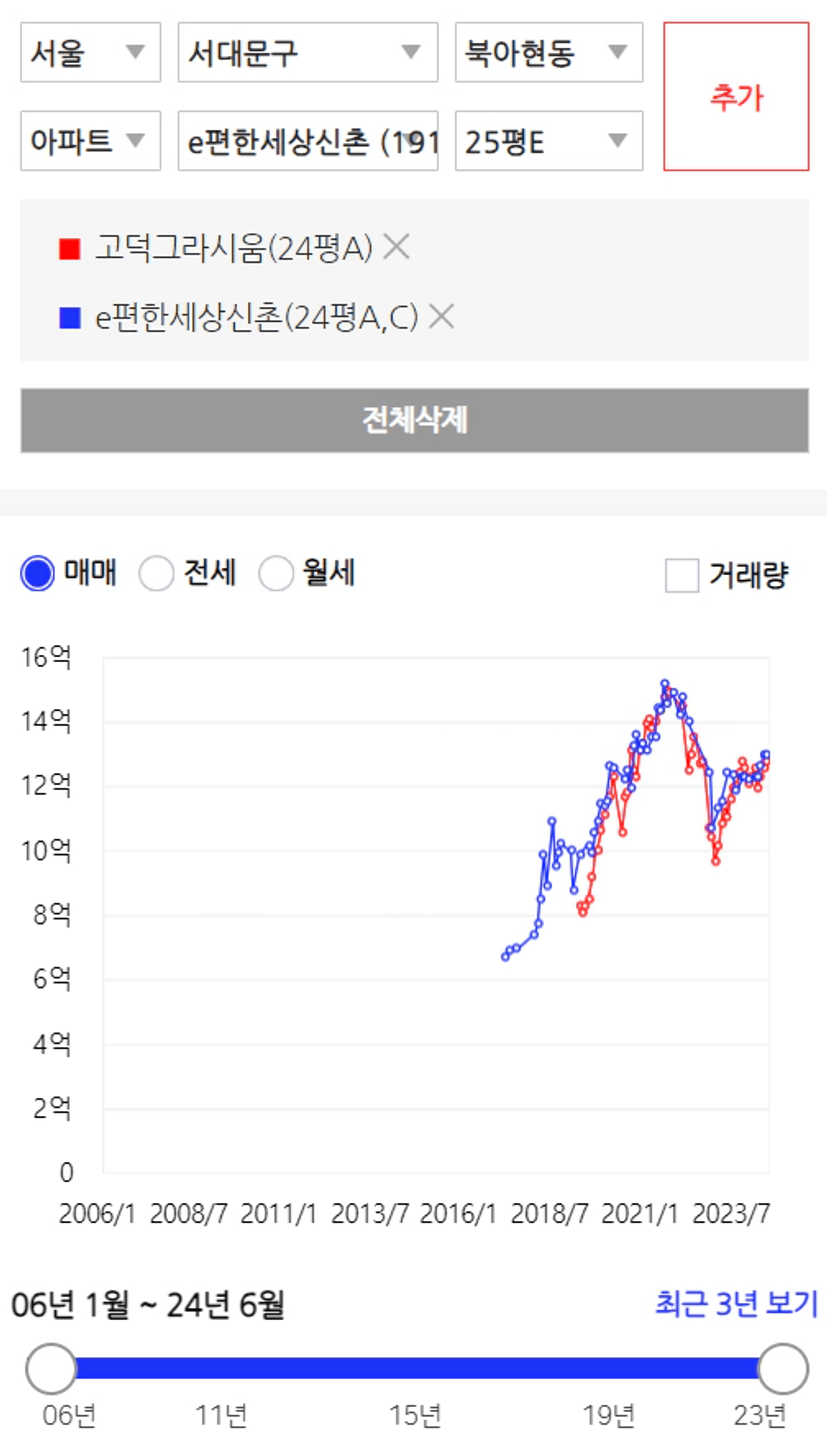Click the 19년 mark on the timeline
The image size is (827, 1449).
[609, 1416]
